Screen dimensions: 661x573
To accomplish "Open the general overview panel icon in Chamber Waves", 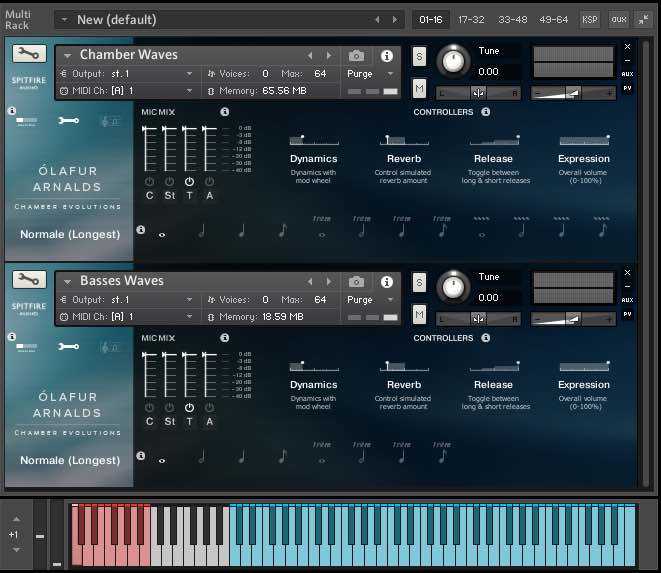I will [x=27, y=121].
